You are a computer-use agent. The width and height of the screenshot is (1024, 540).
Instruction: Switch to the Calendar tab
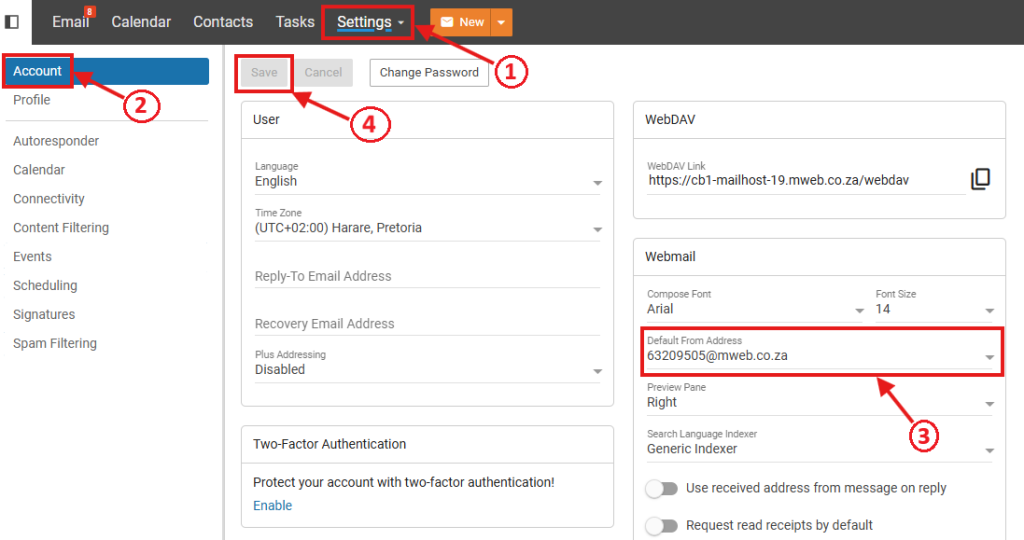tap(141, 22)
